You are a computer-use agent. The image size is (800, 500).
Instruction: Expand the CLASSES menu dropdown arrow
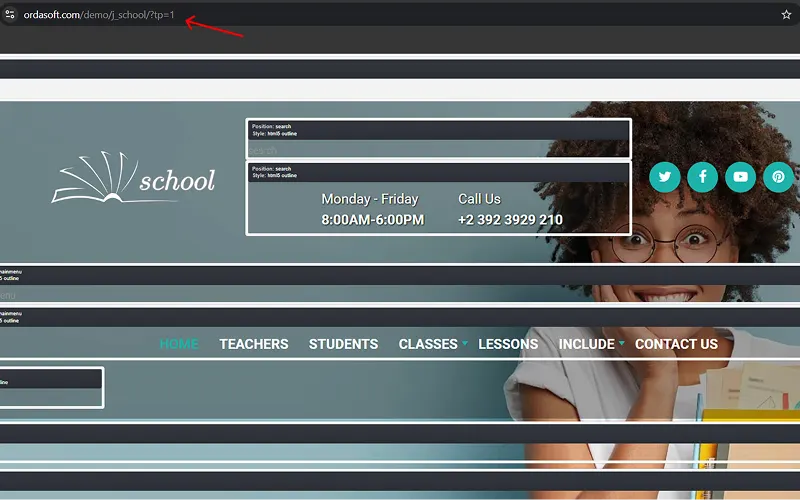coord(465,343)
